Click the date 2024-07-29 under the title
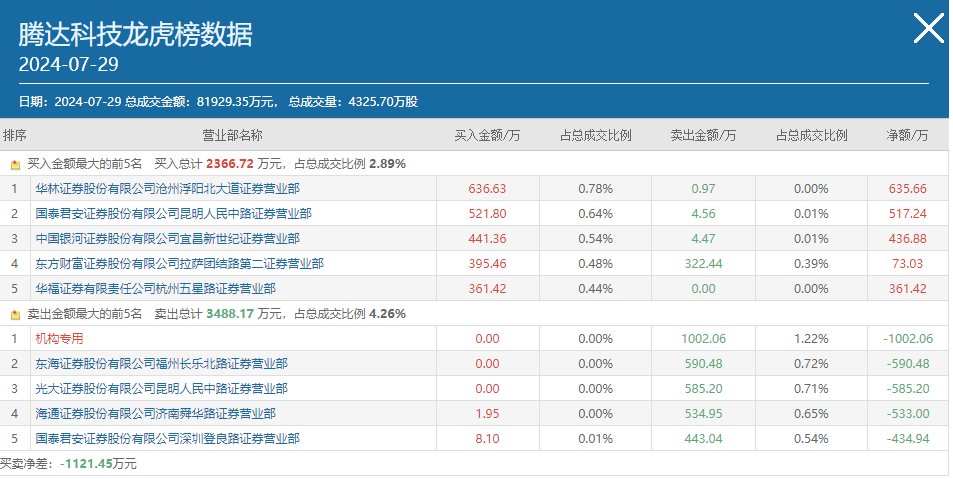 tap(68, 64)
